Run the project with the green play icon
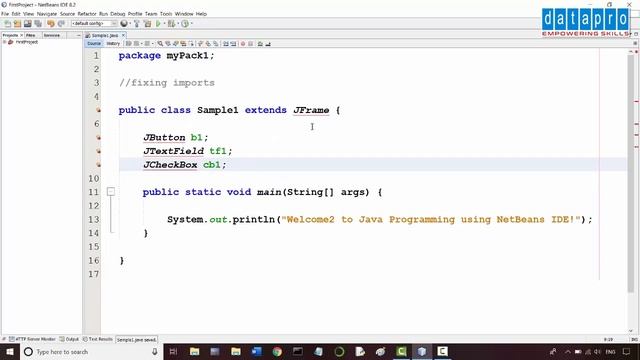The width and height of the screenshot is (640, 360). (x=158, y=24)
